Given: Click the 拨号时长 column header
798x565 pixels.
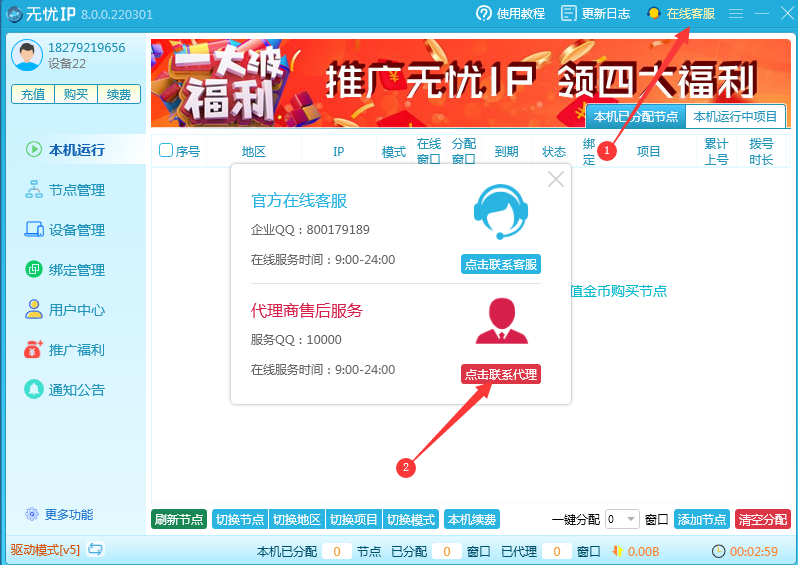Looking at the screenshot, I should [x=761, y=151].
